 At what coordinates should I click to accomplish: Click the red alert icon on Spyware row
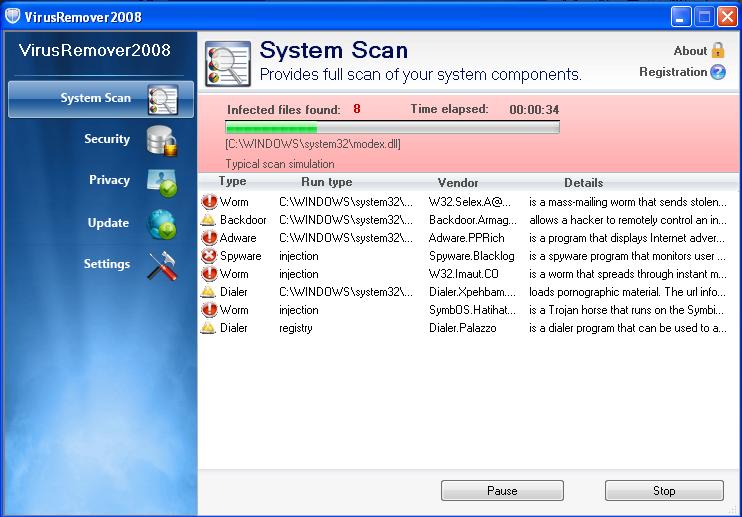pyautogui.click(x=209, y=256)
